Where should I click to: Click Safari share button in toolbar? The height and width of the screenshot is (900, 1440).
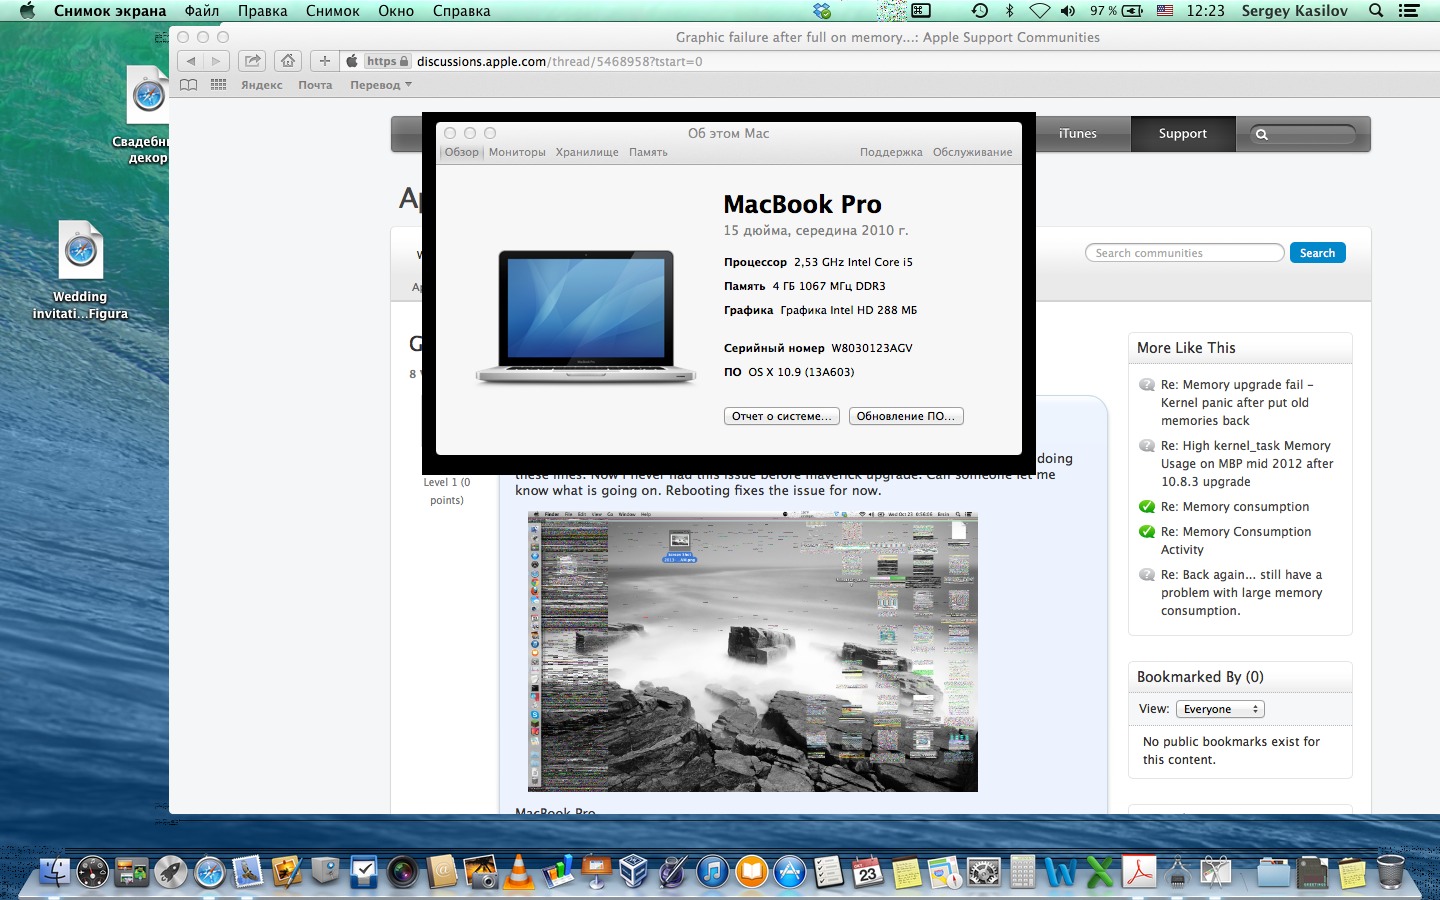point(253,61)
